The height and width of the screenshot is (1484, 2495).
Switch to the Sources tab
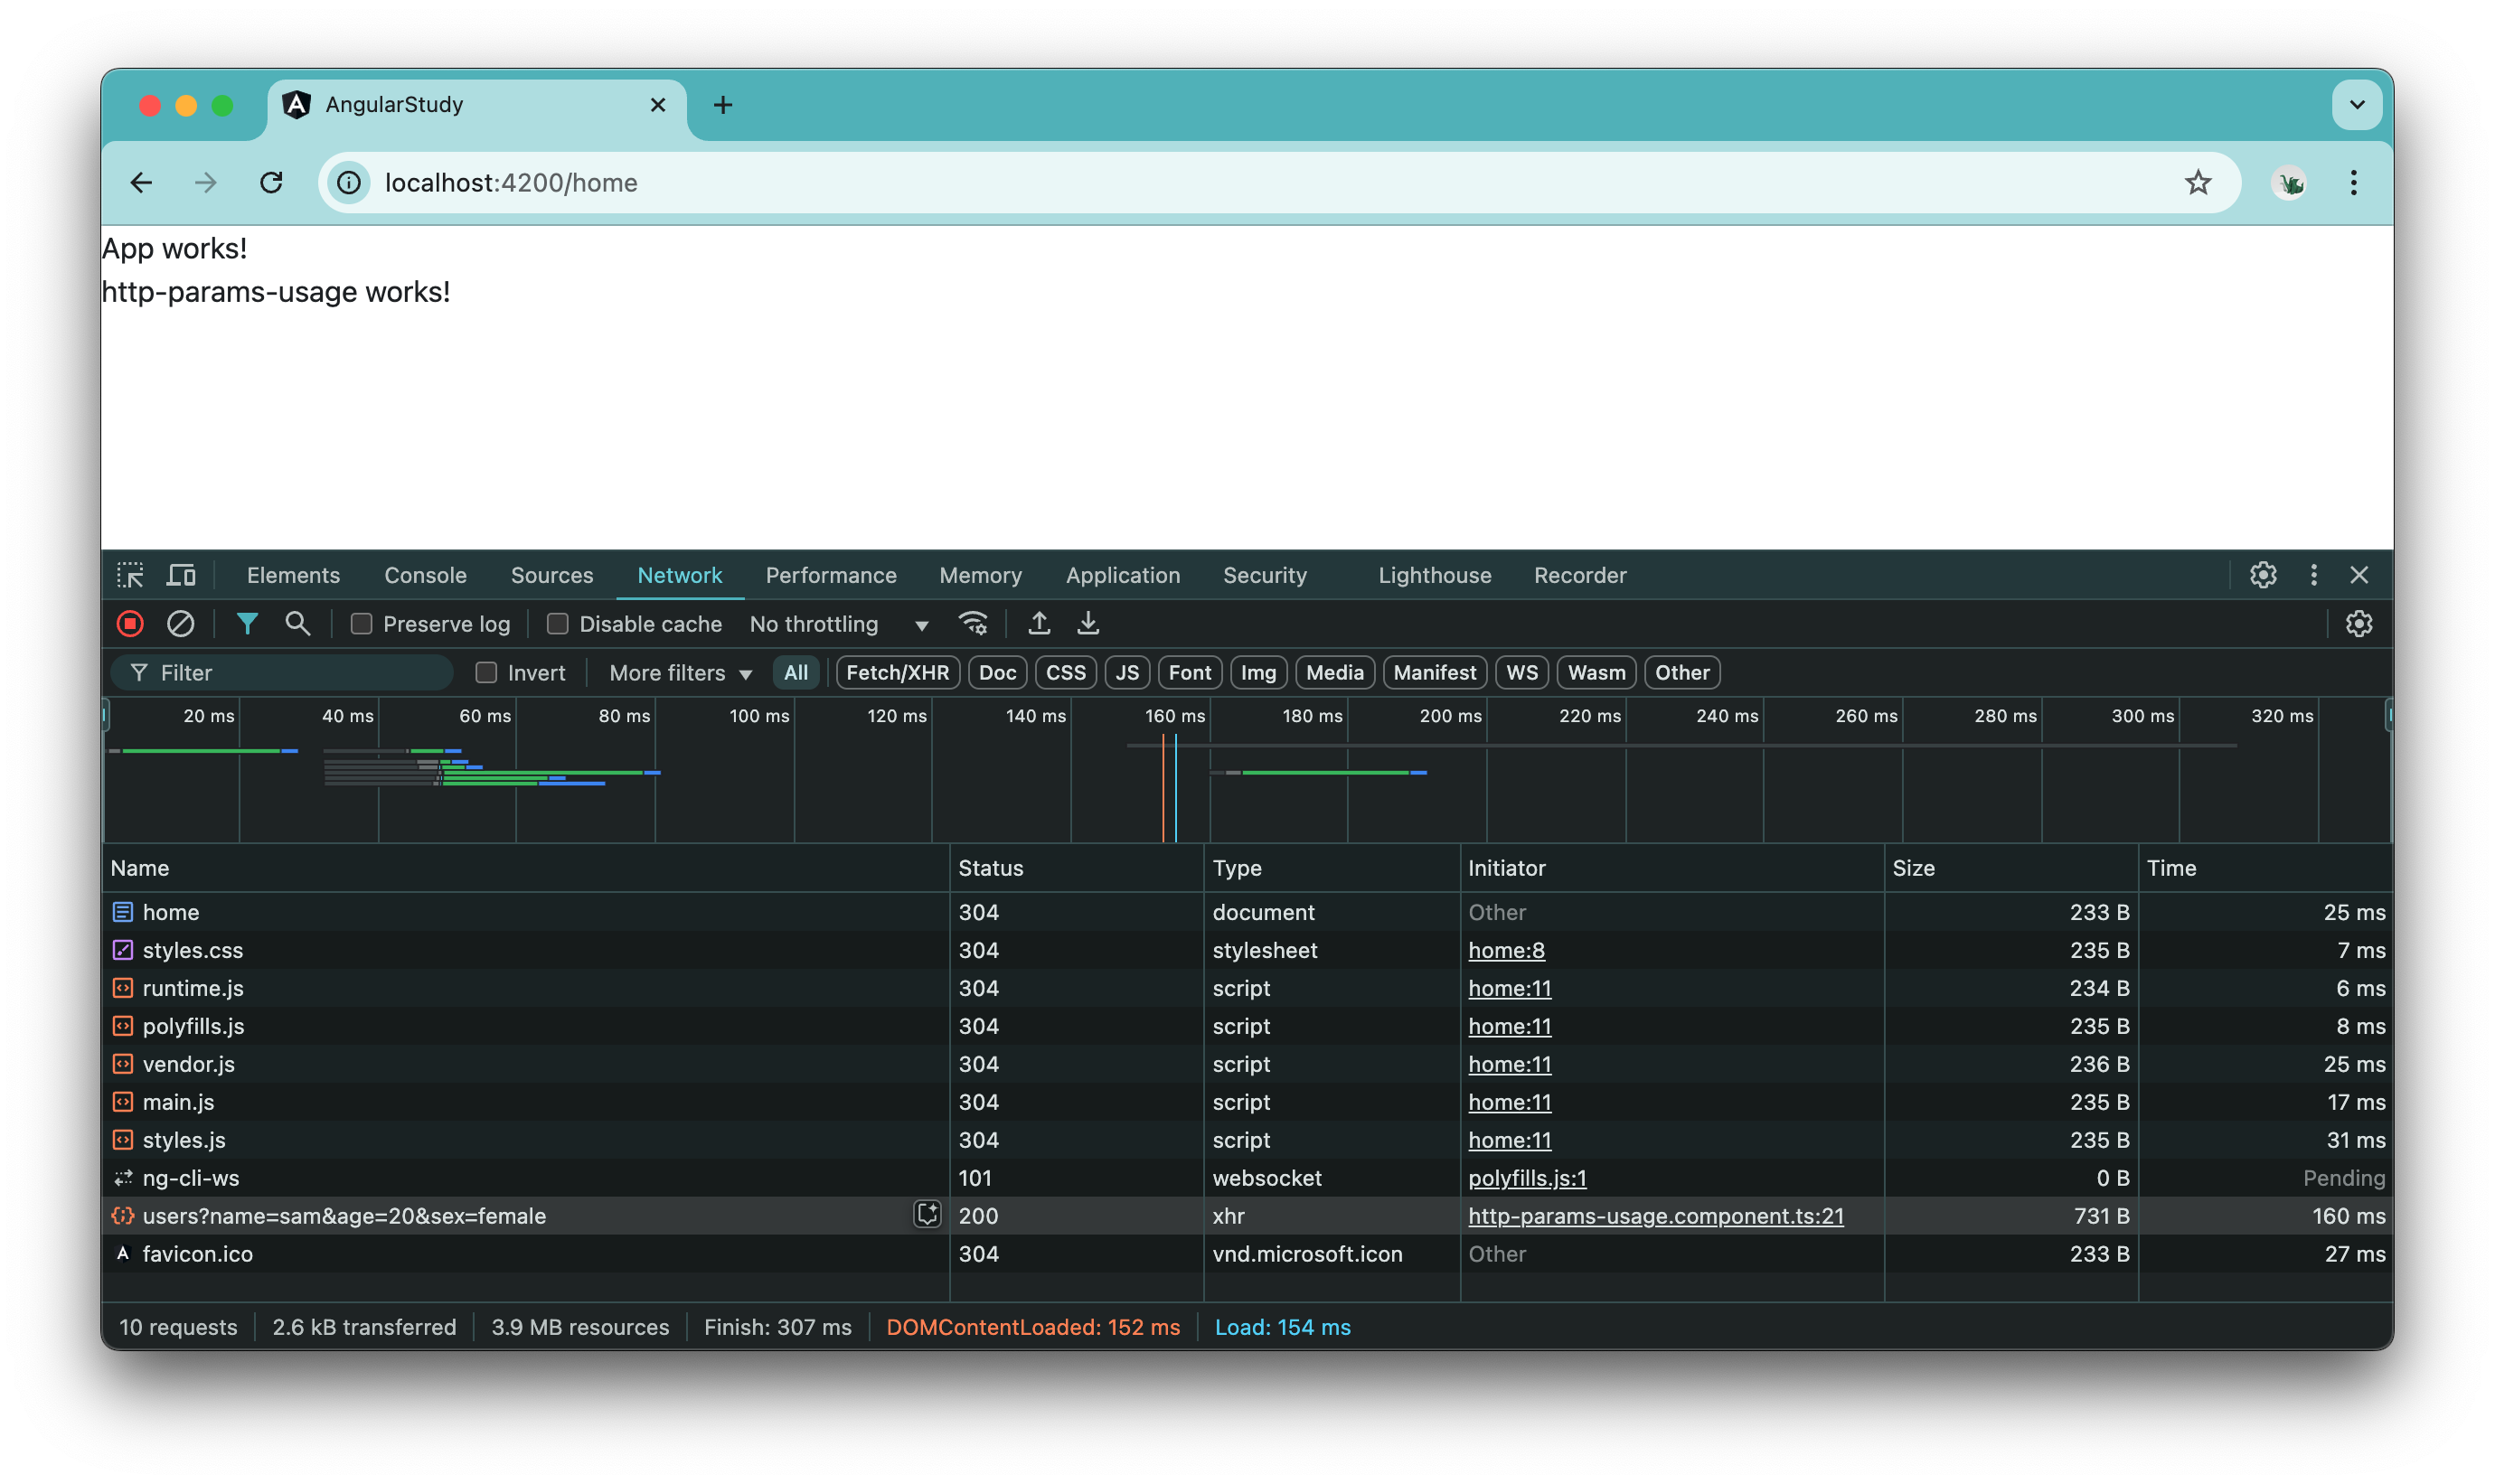pyautogui.click(x=552, y=575)
